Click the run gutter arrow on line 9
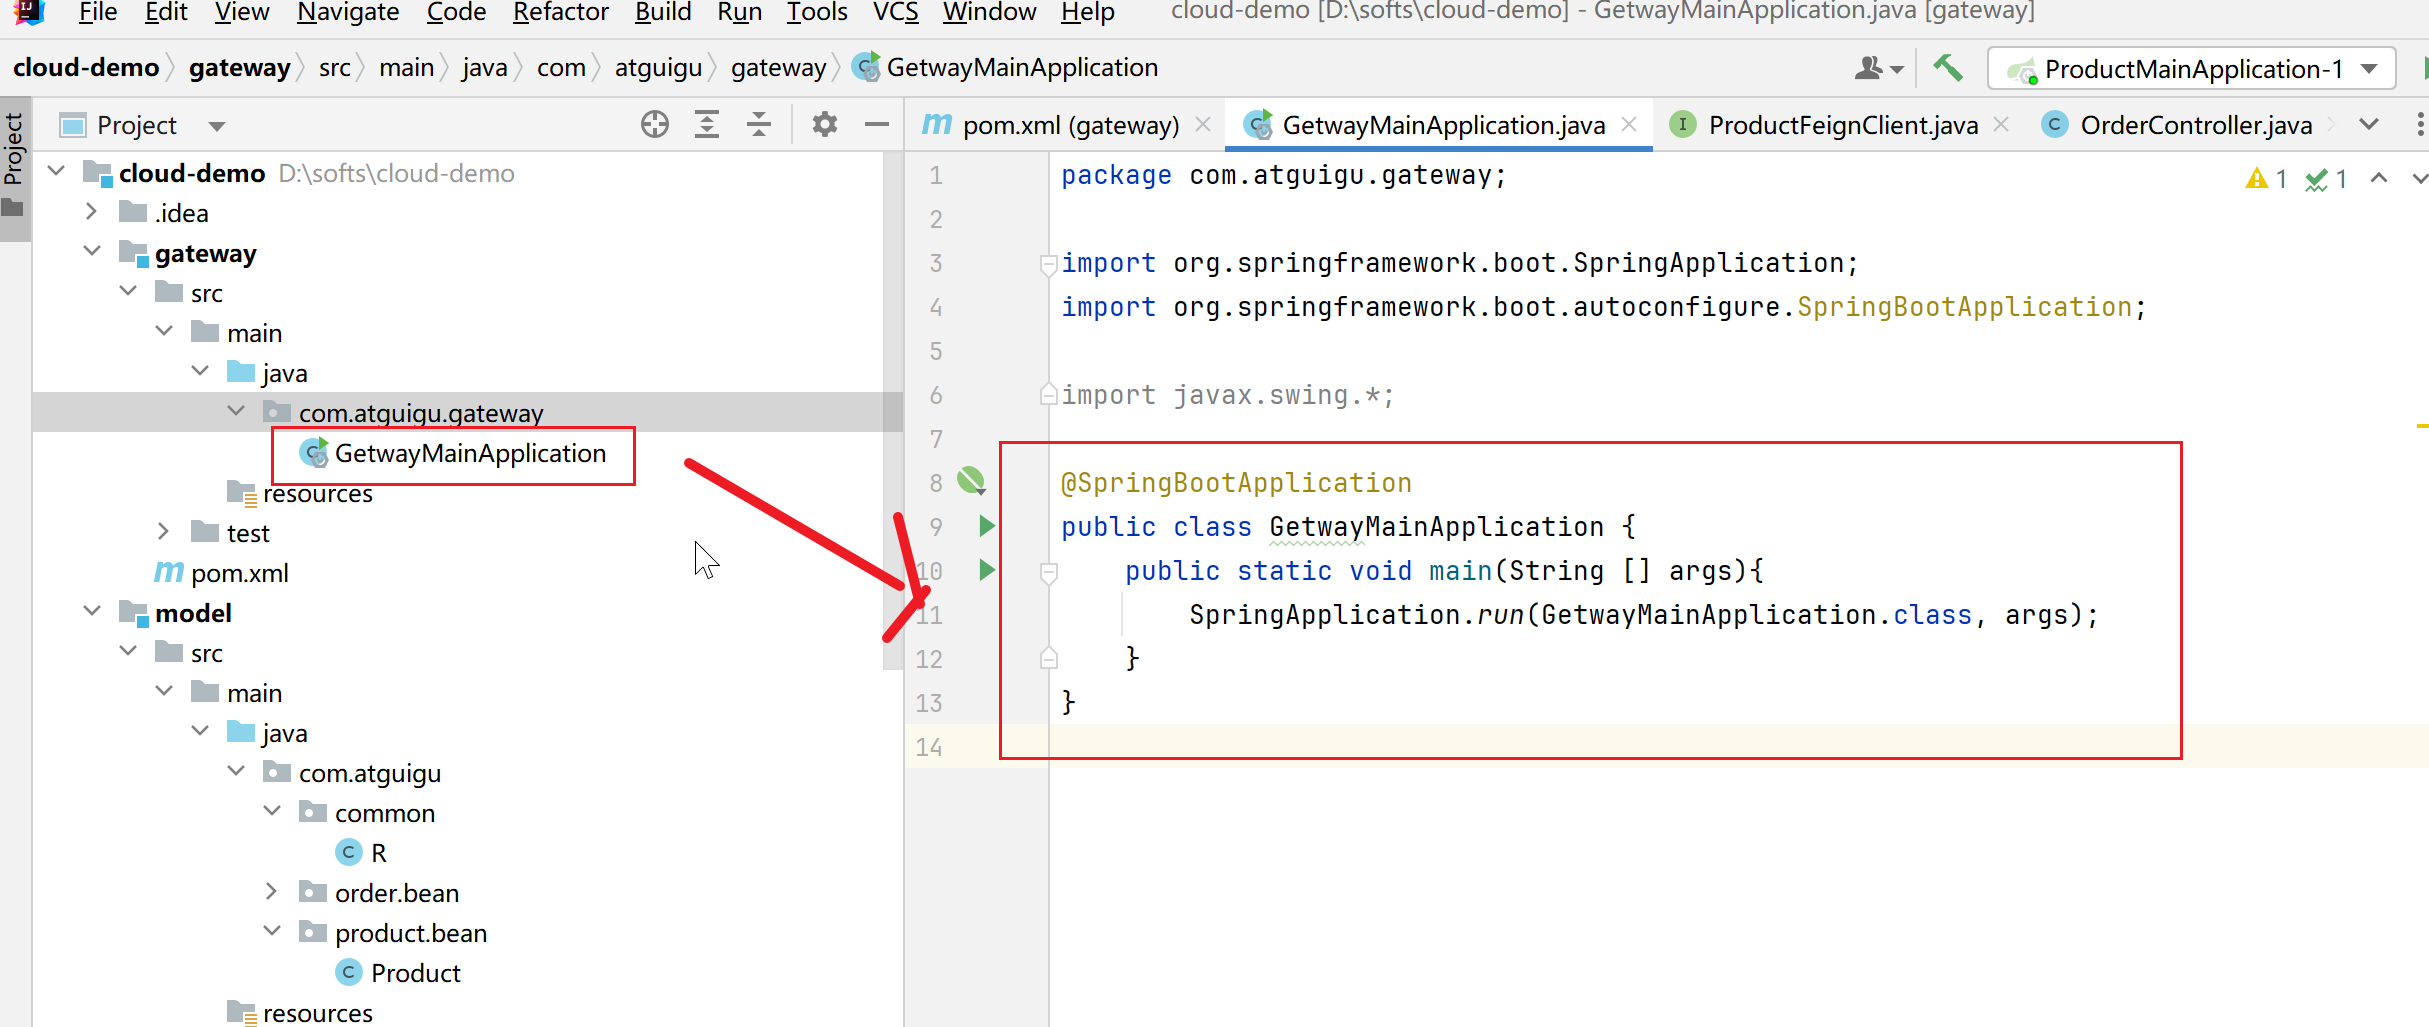 coord(987,526)
